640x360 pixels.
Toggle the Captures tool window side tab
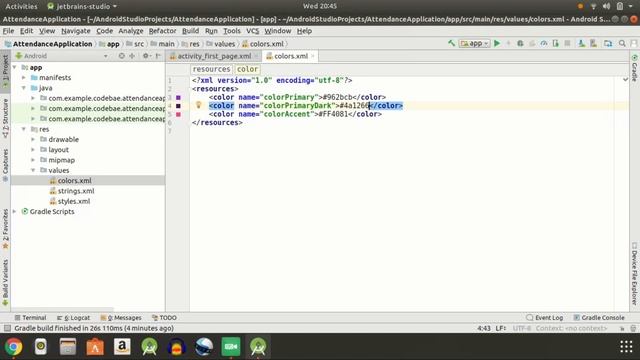pyautogui.click(x=5, y=165)
